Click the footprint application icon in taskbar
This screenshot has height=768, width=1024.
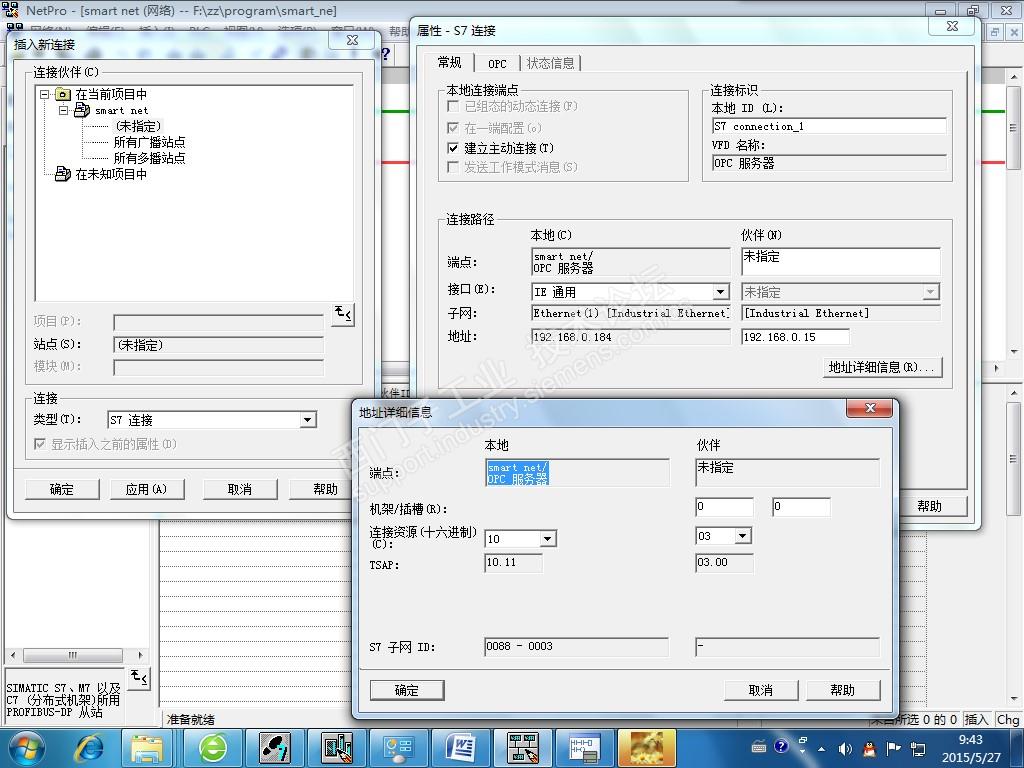coord(274,748)
